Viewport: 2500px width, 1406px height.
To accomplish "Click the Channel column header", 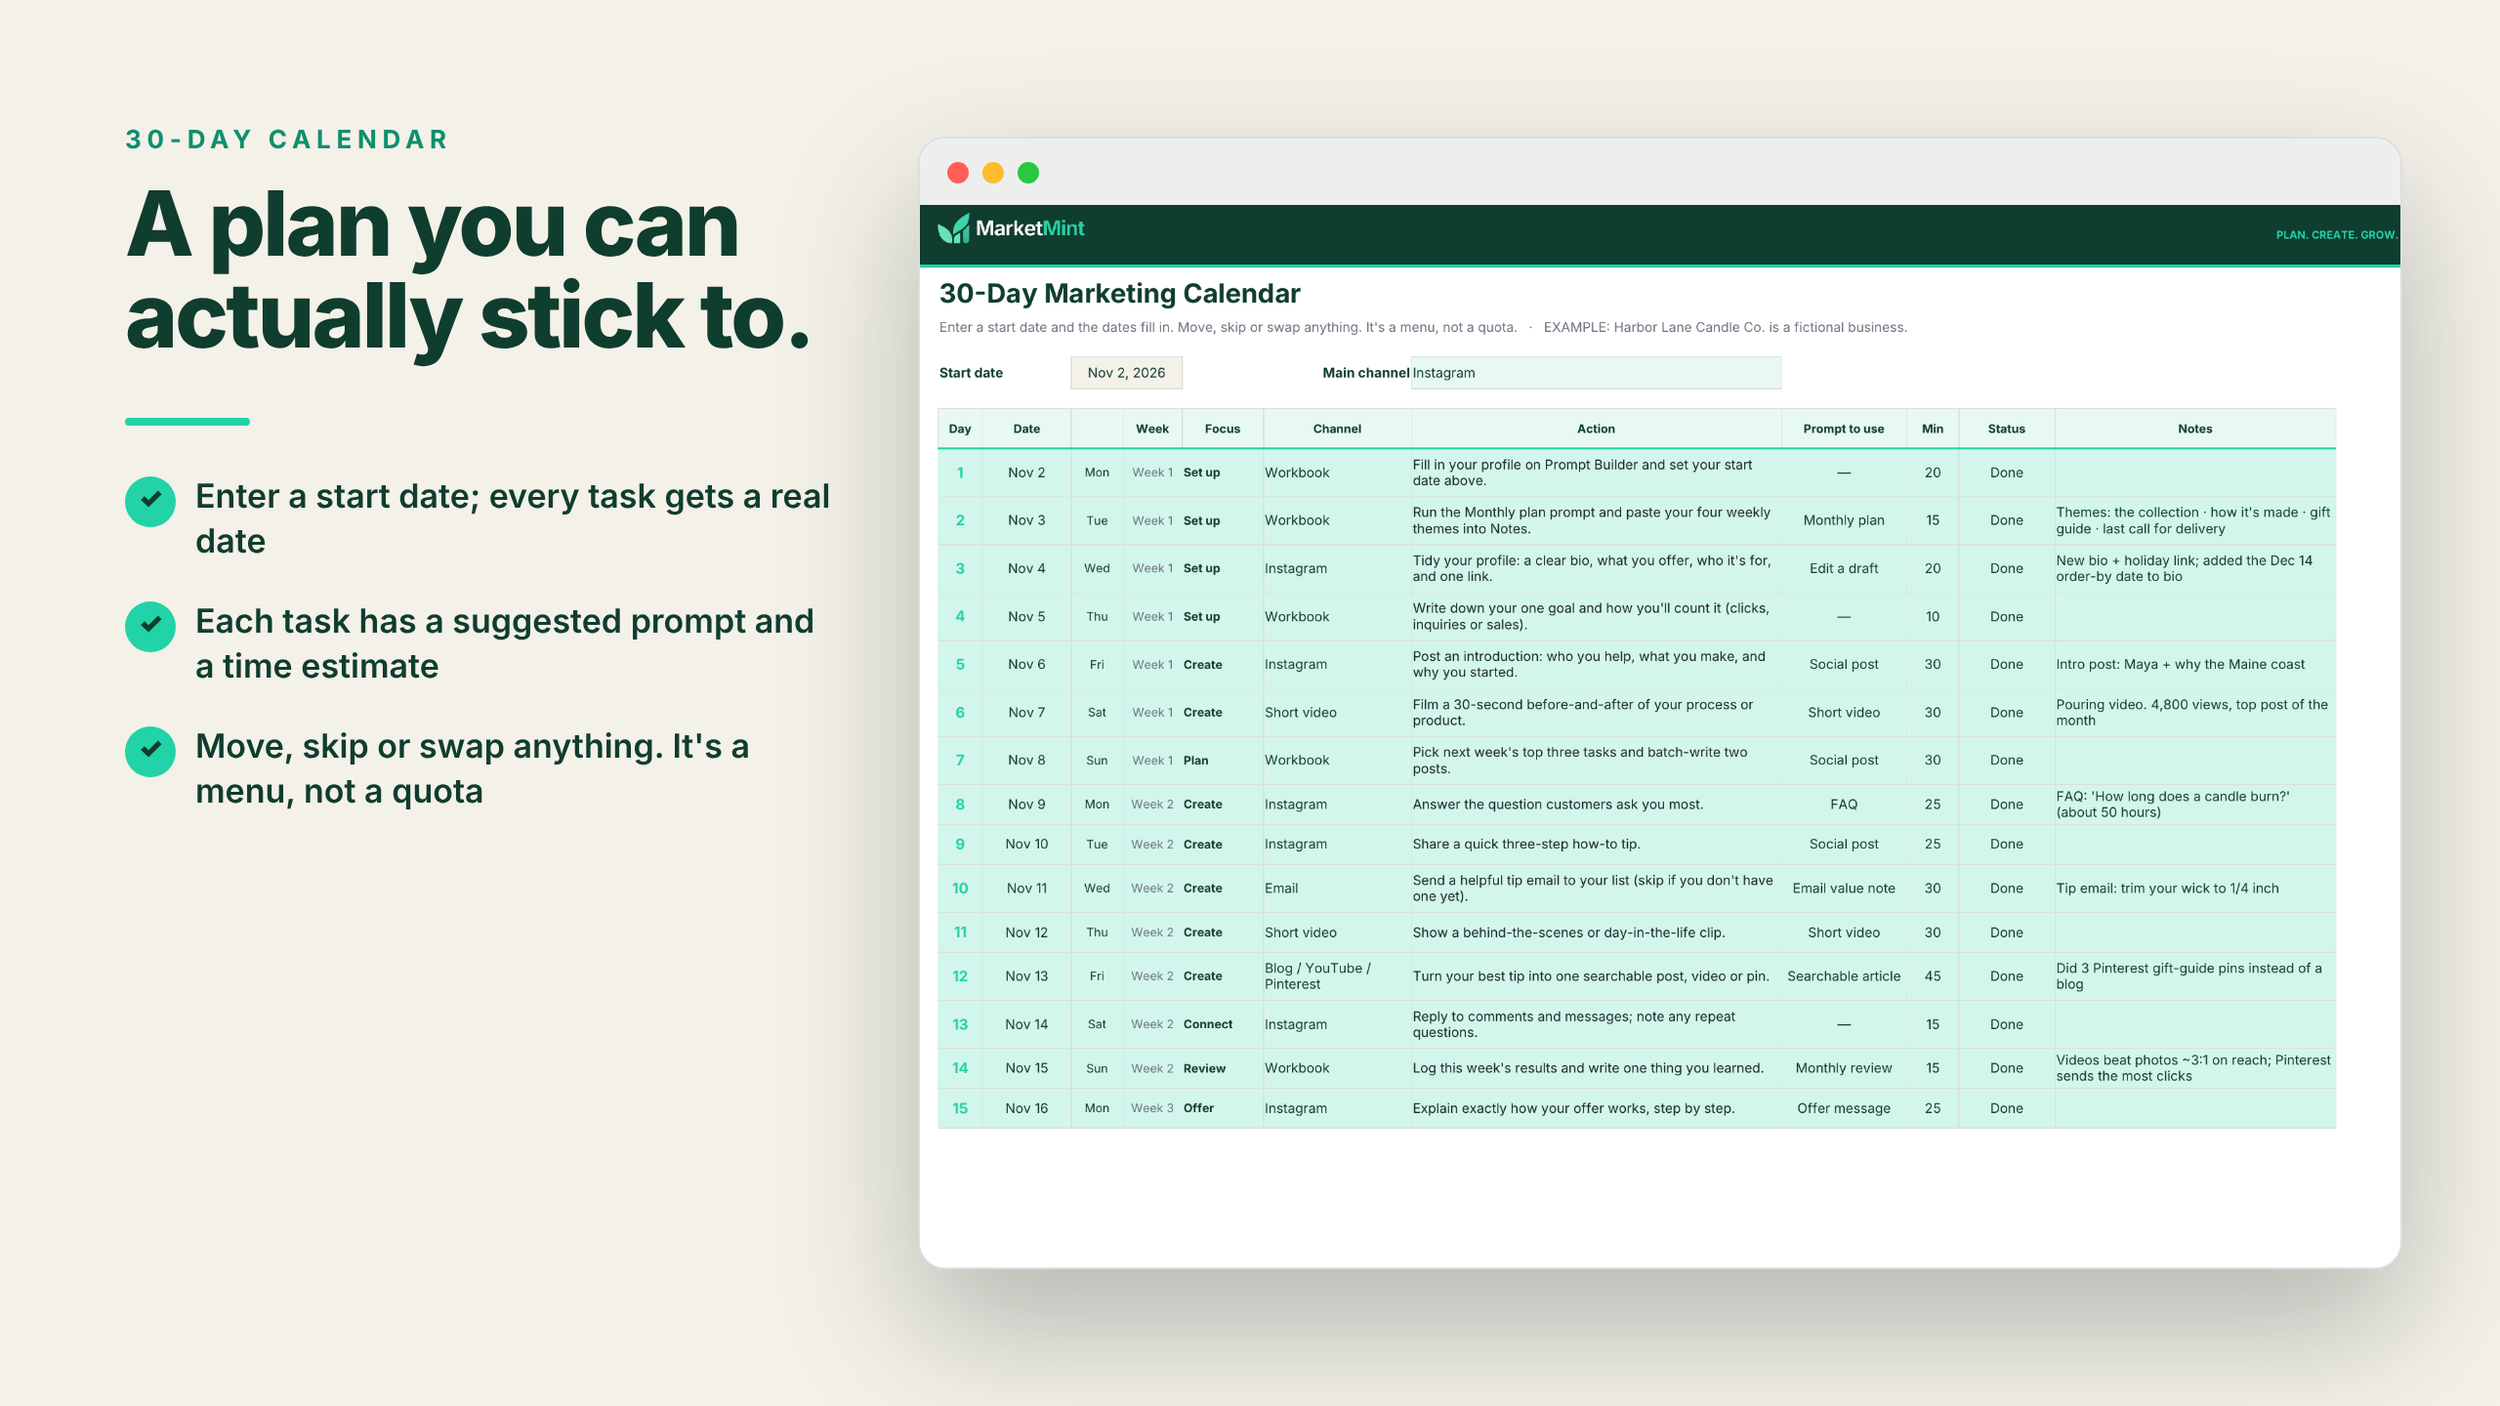I will click(x=1337, y=429).
